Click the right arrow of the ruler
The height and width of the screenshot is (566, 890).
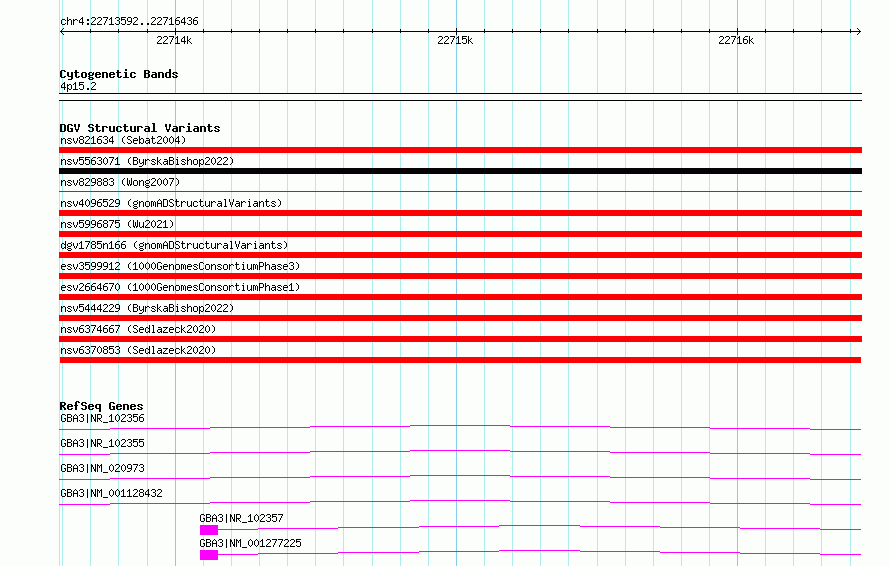[x=858, y=31]
